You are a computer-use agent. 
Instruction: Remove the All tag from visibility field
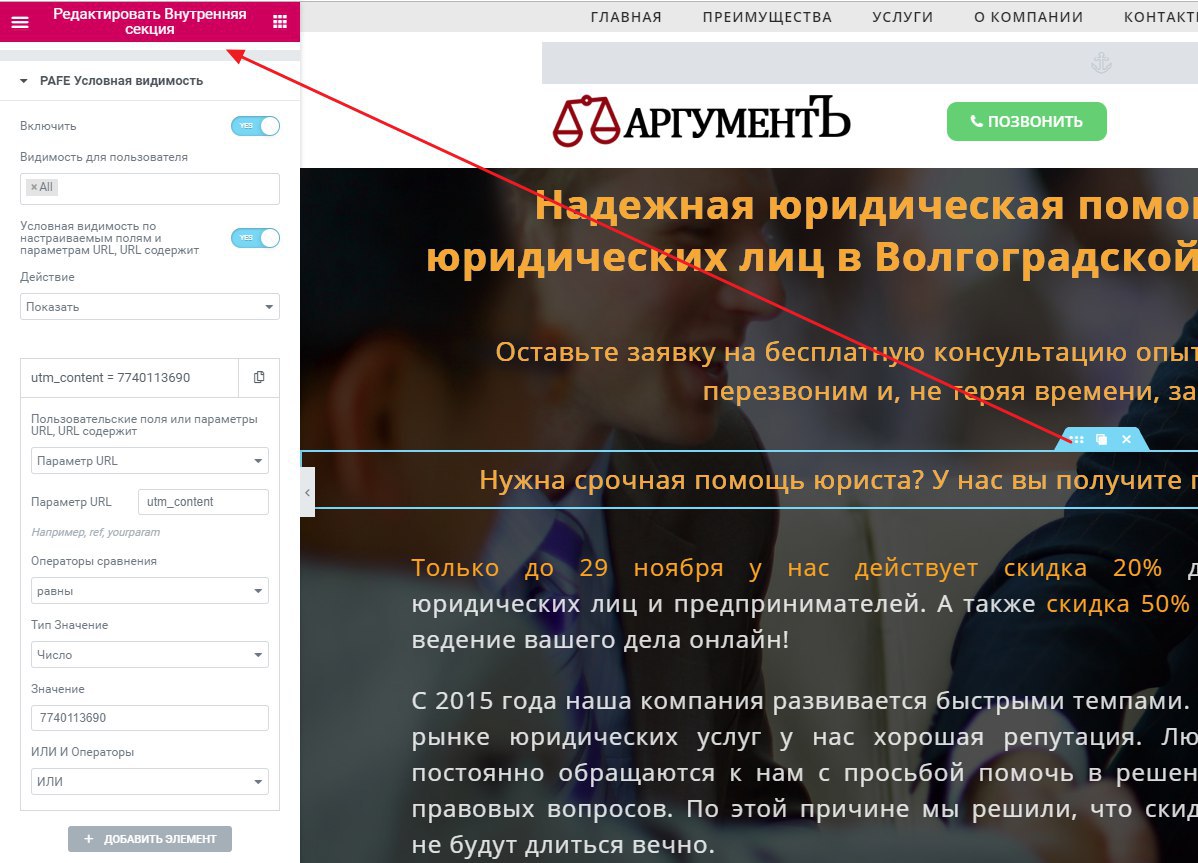pyautogui.click(x=34, y=187)
